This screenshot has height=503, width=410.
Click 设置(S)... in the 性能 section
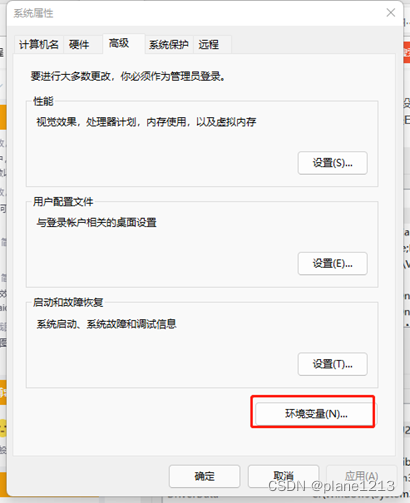point(333,163)
